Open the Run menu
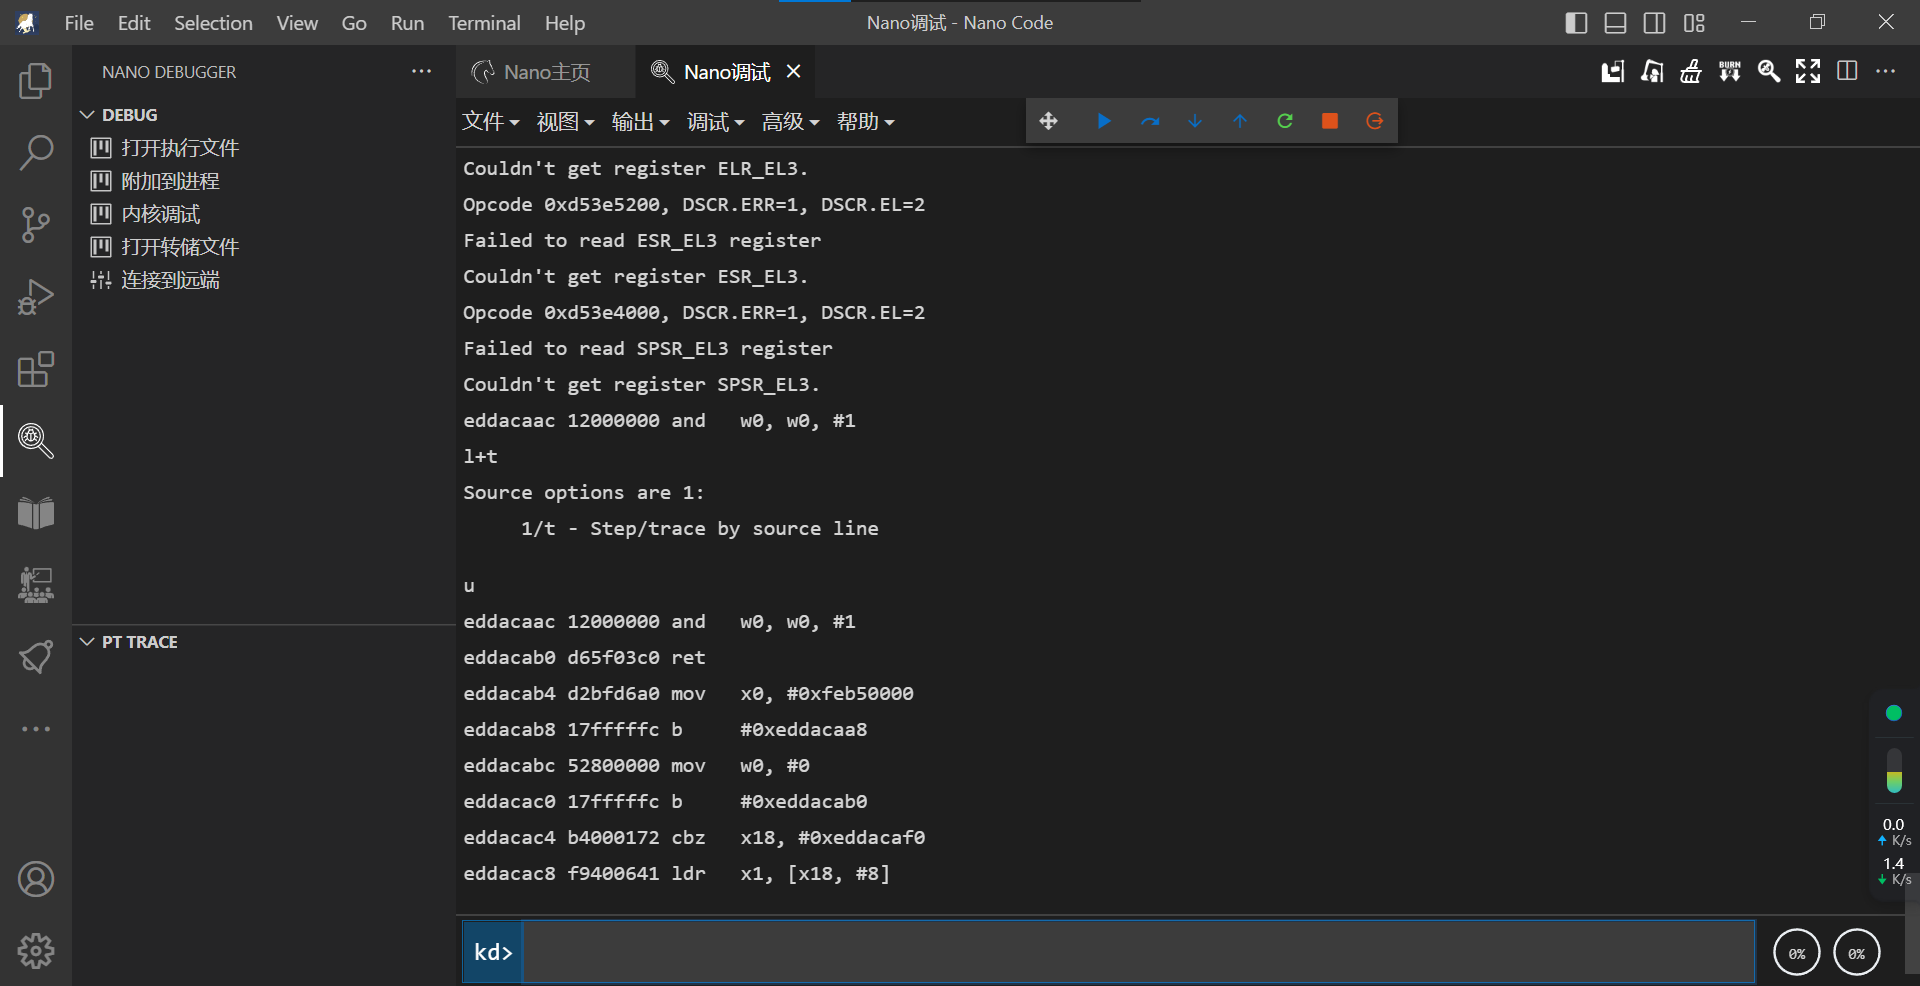The image size is (1920, 986). pyautogui.click(x=407, y=23)
